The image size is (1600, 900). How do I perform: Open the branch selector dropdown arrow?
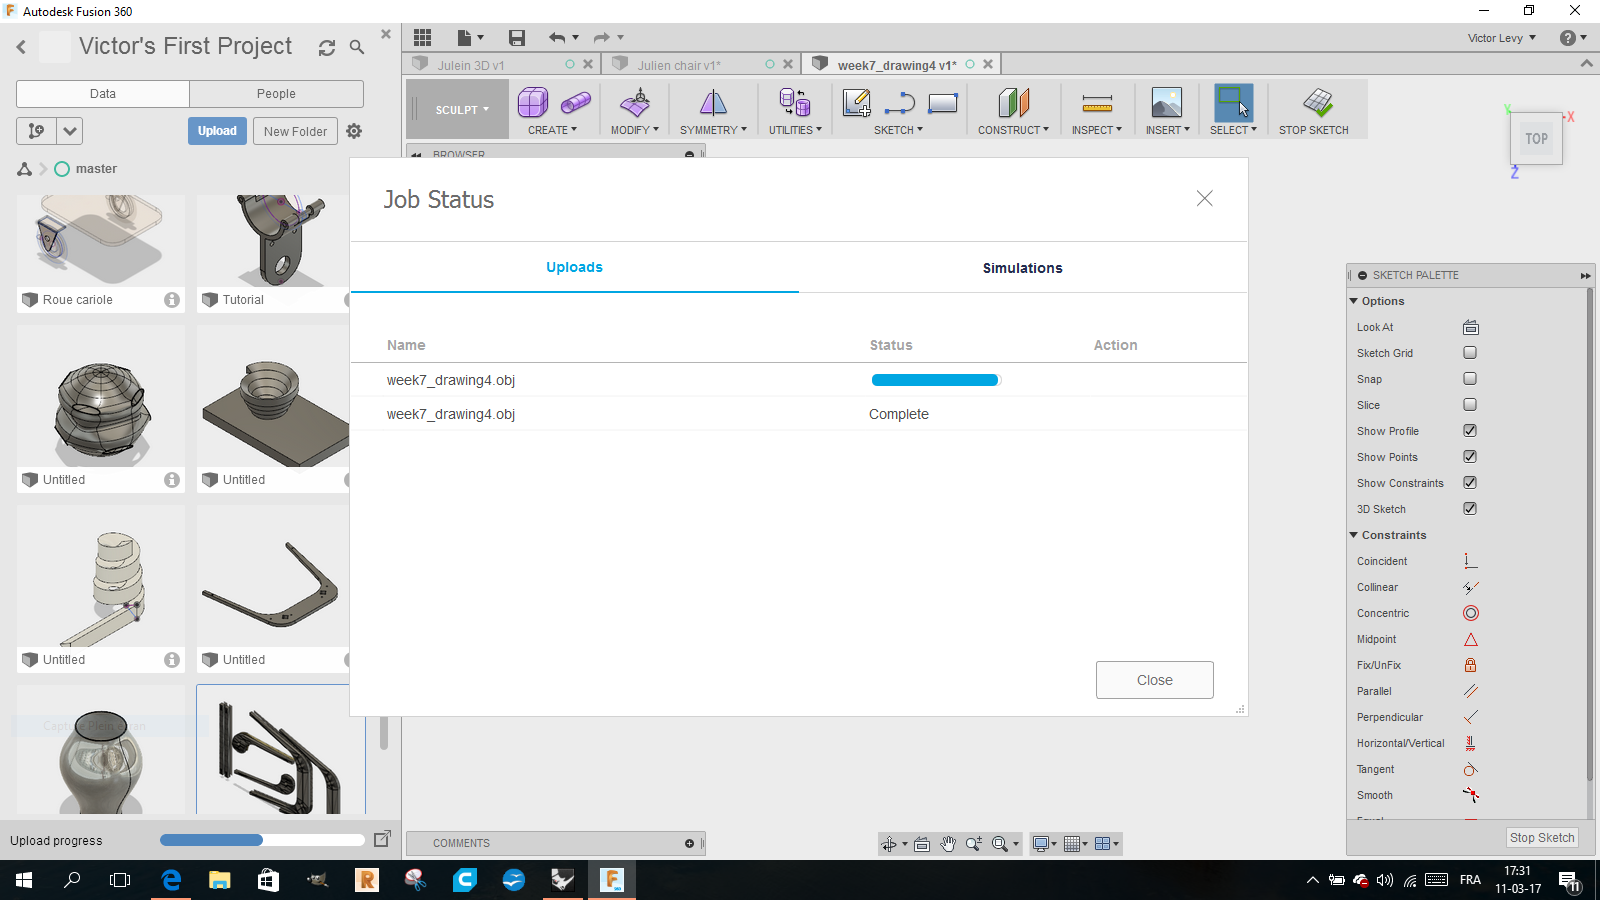tap(70, 131)
